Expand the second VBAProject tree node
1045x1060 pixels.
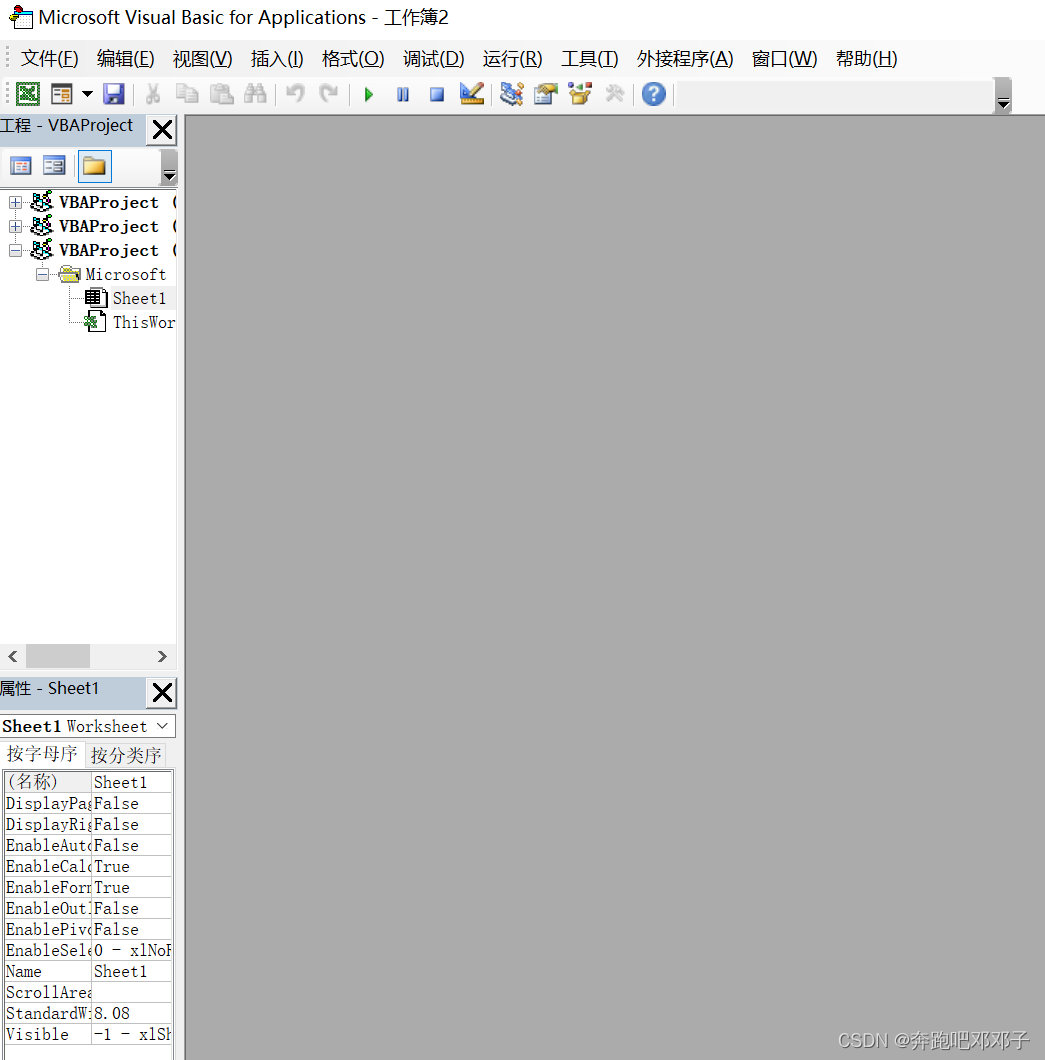[15, 226]
